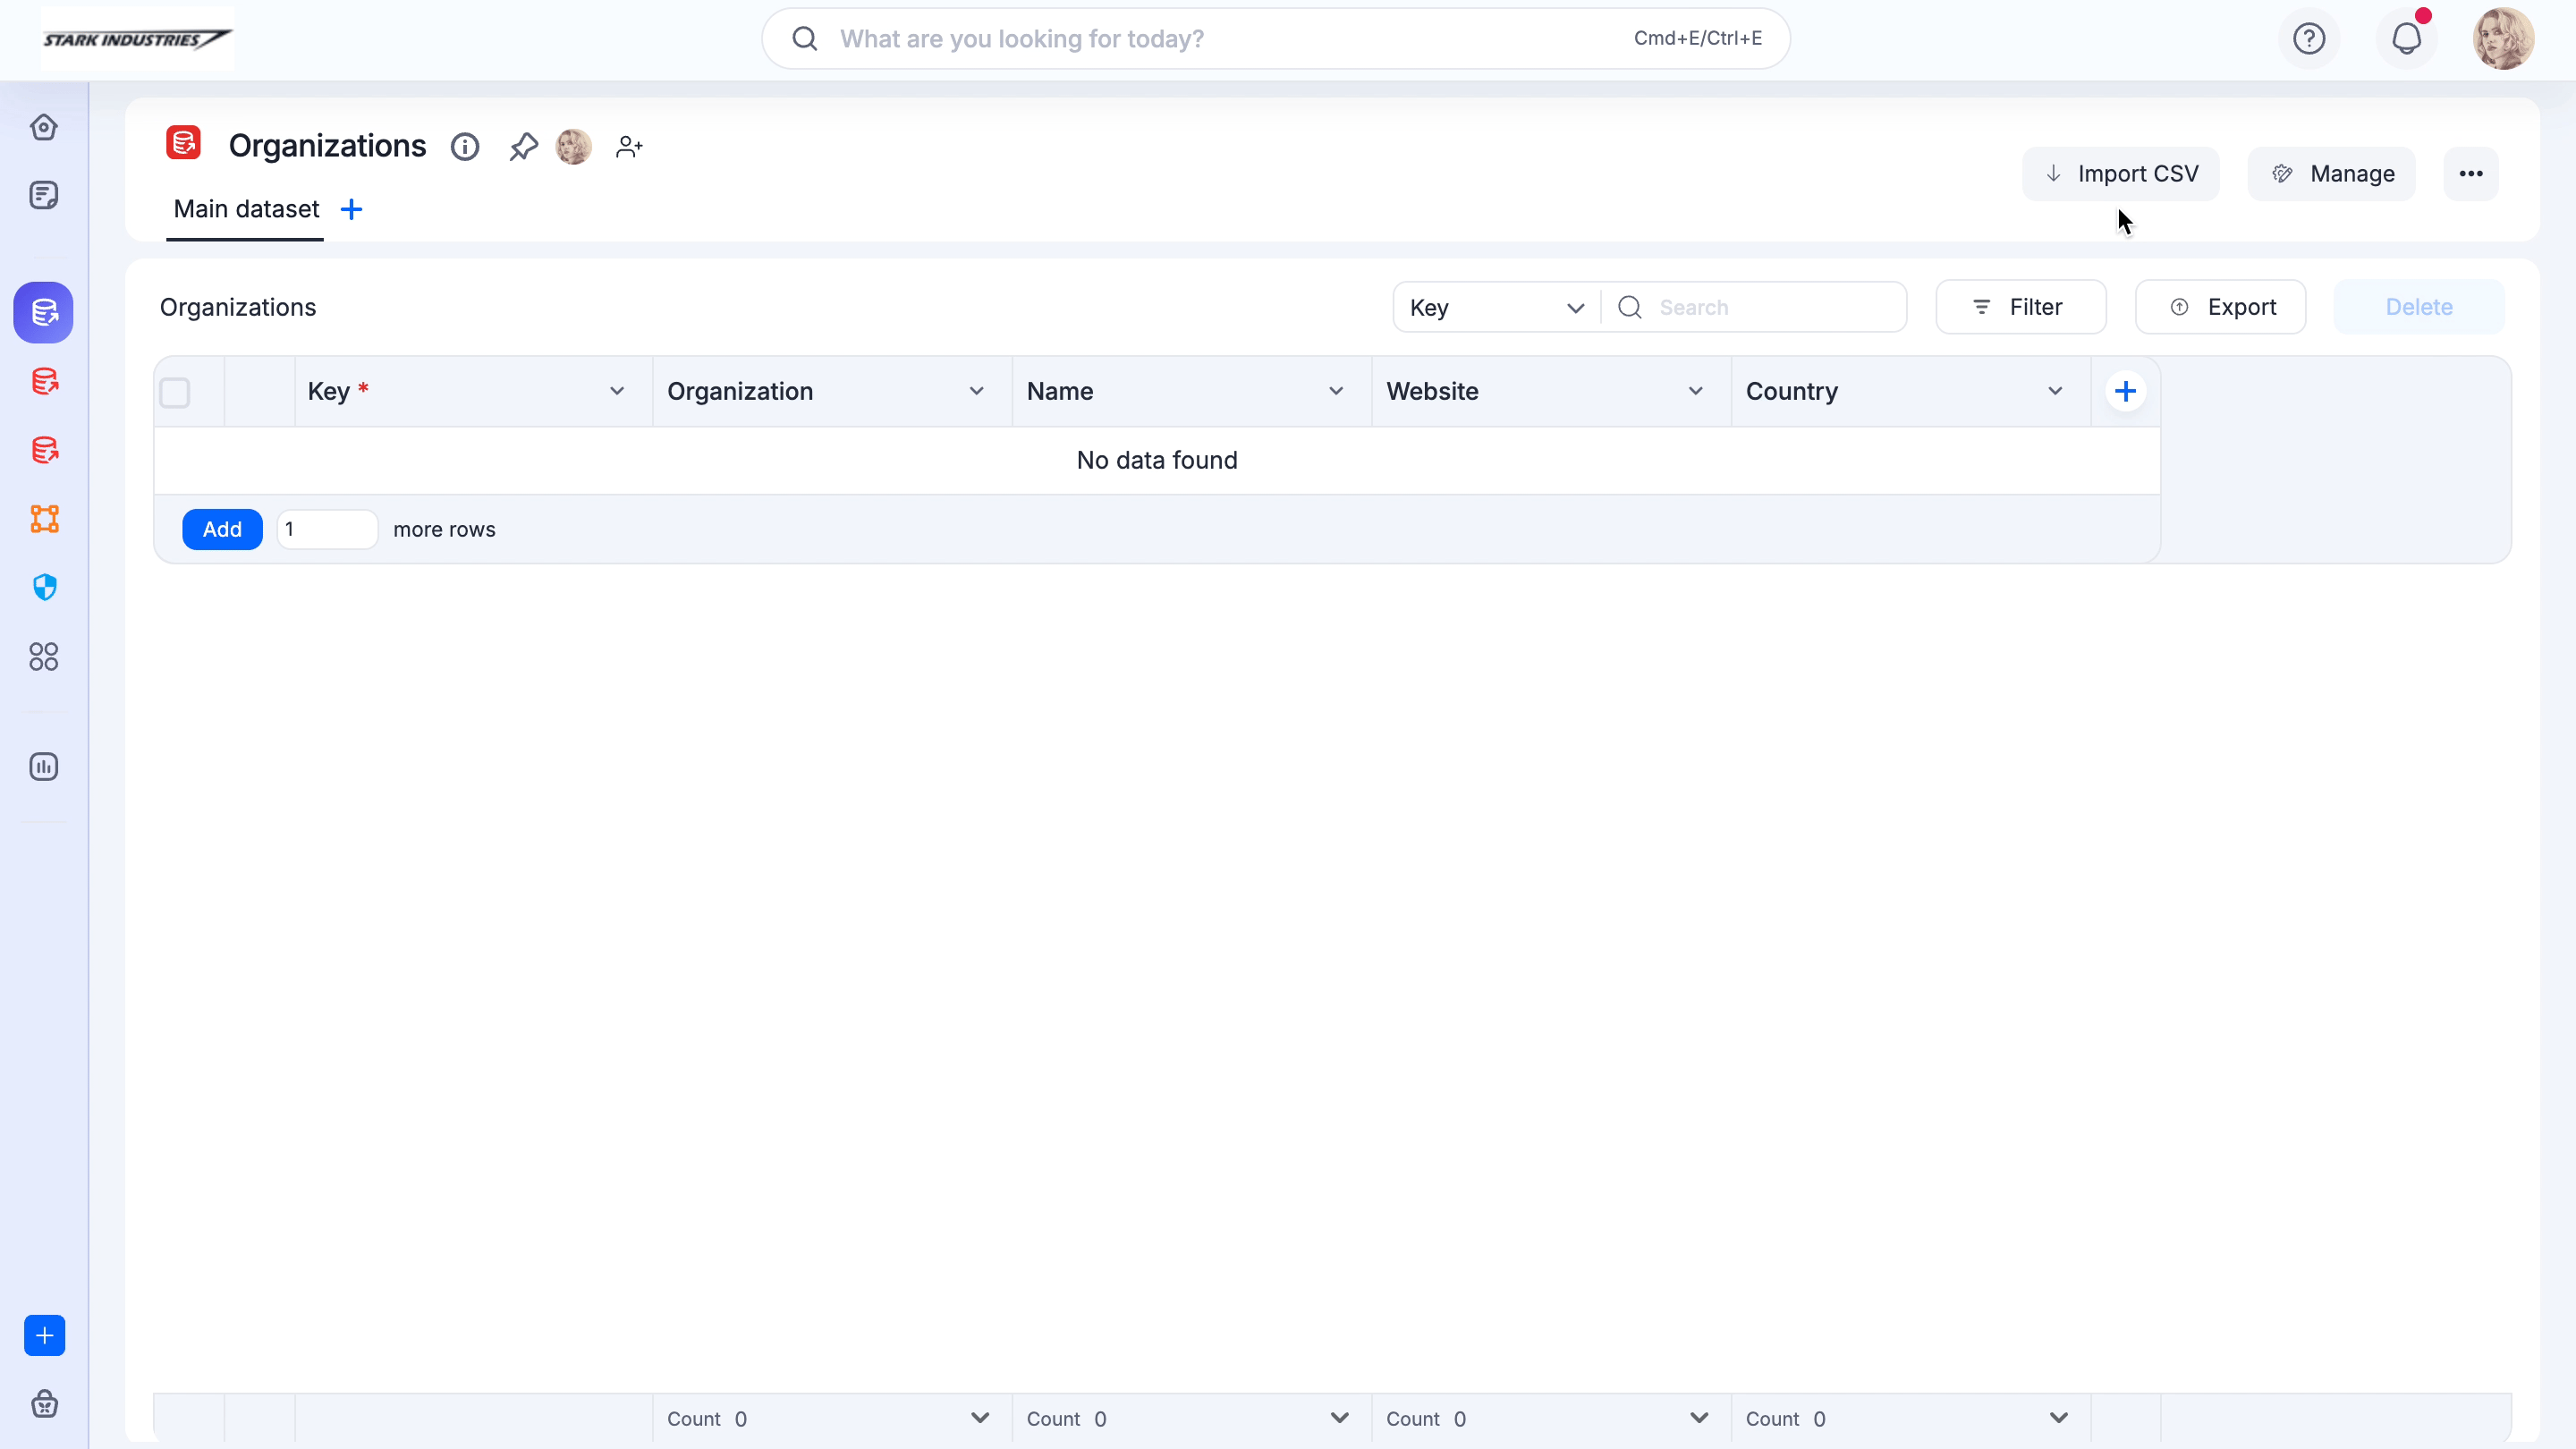Open the orange workflow diagram icon
The height and width of the screenshot is (1449, 2576).
[44, 519]
